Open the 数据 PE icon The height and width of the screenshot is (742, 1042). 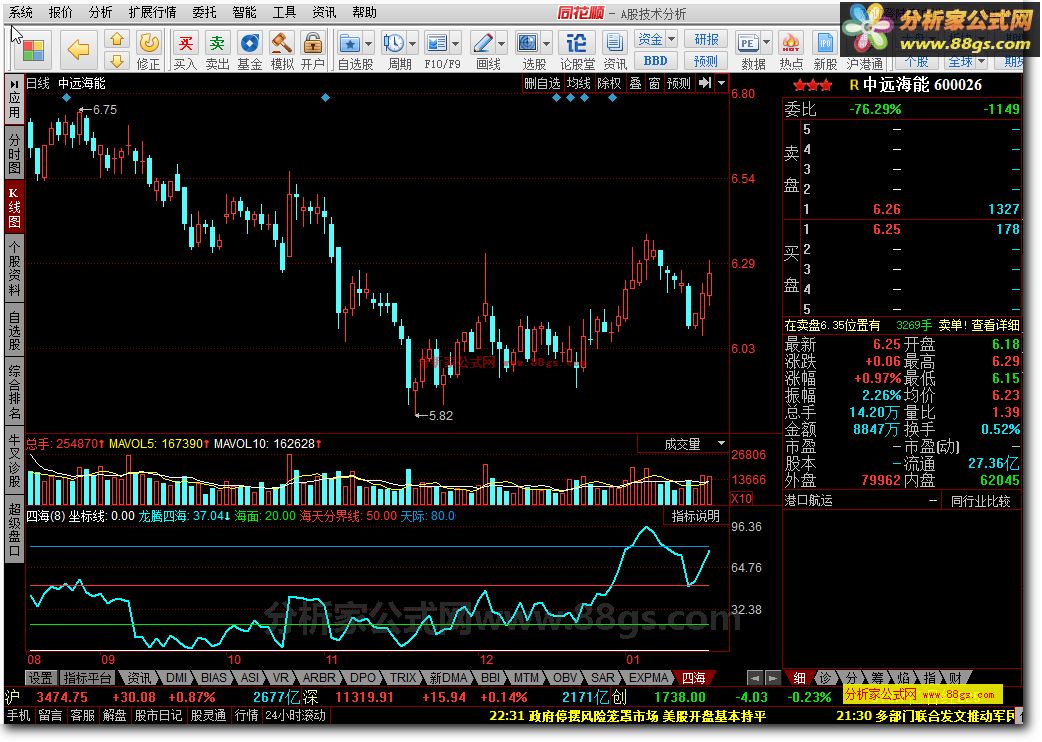pyautogui.click(x=748, y=44)
